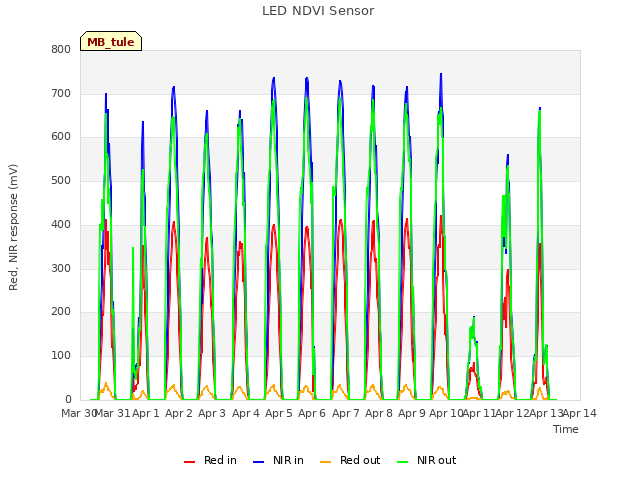The height and width of the screenshot is (480, 640).
Task: Click the 600 y-axis tick label
Action: pyautogui.click(x=61, y=137)
